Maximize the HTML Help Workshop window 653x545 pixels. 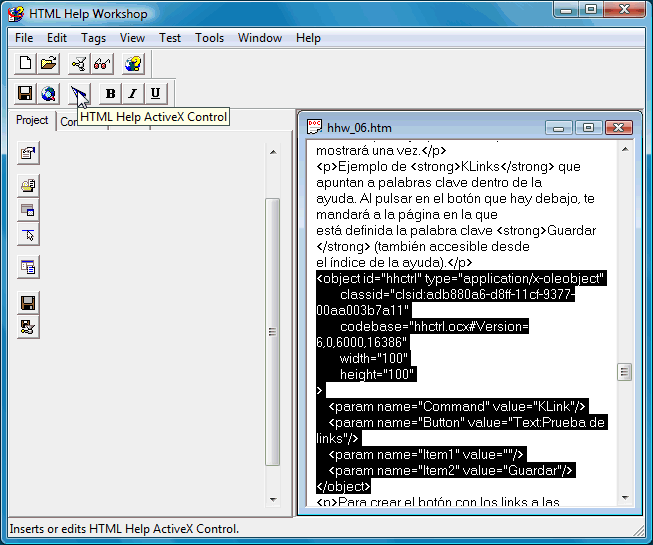[x=591, y=9]
